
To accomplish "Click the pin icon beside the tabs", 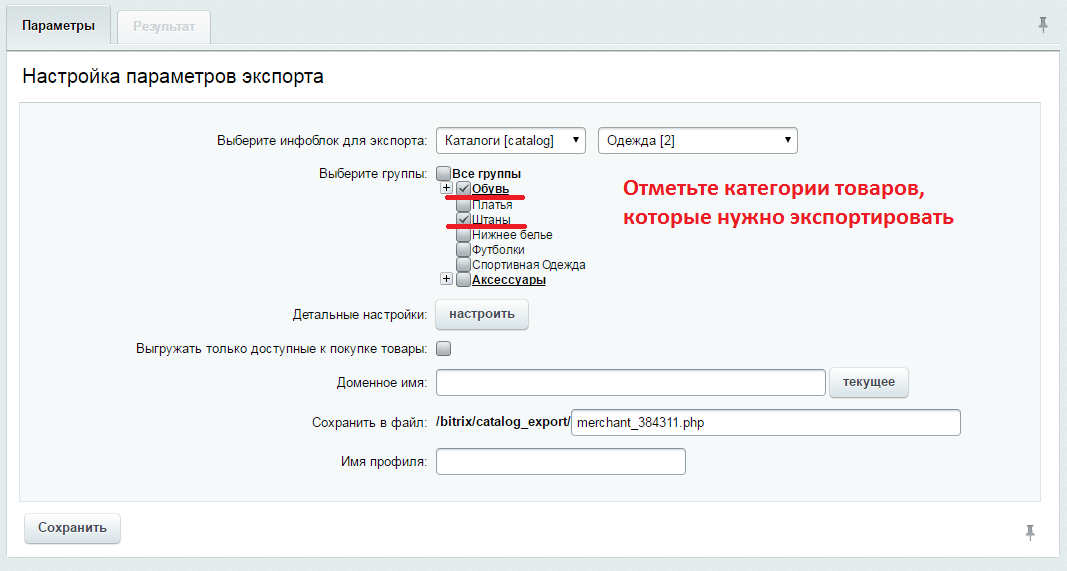I will [x=1043, y=25].
